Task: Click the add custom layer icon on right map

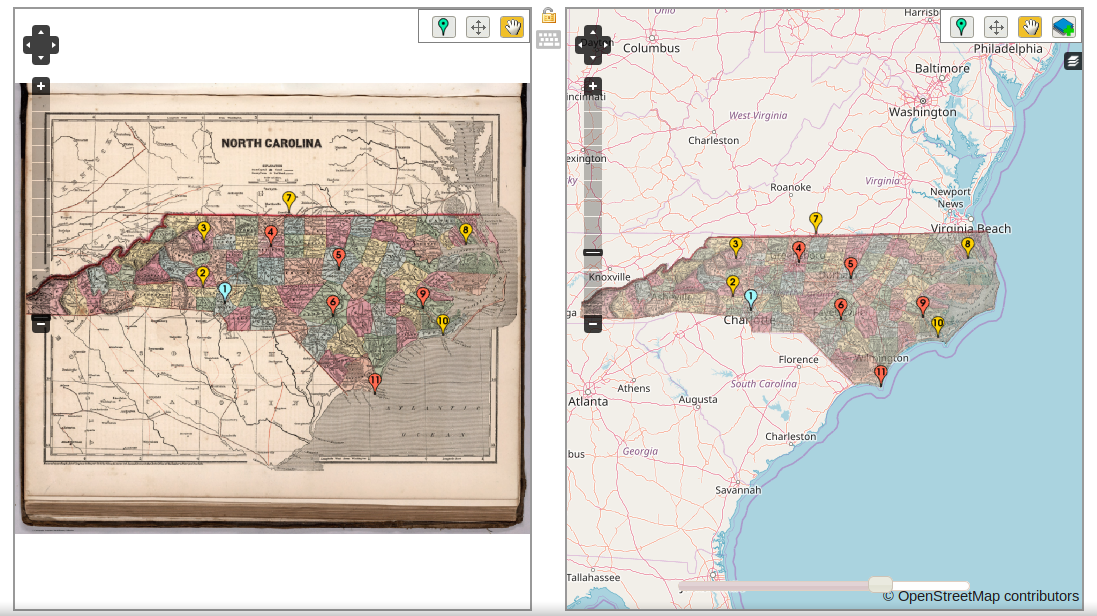Action: point(1063,27)
